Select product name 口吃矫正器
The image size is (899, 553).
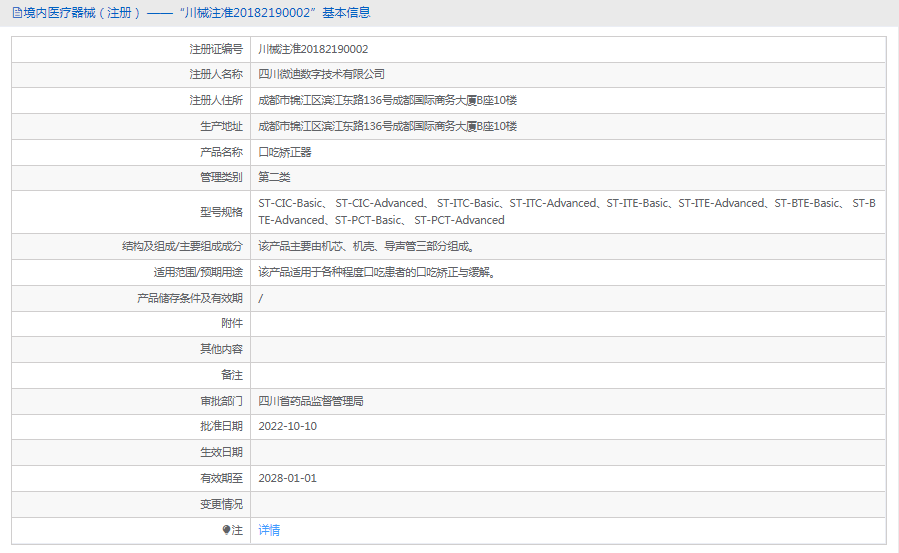pyautogui.click(x=285, y=152)
